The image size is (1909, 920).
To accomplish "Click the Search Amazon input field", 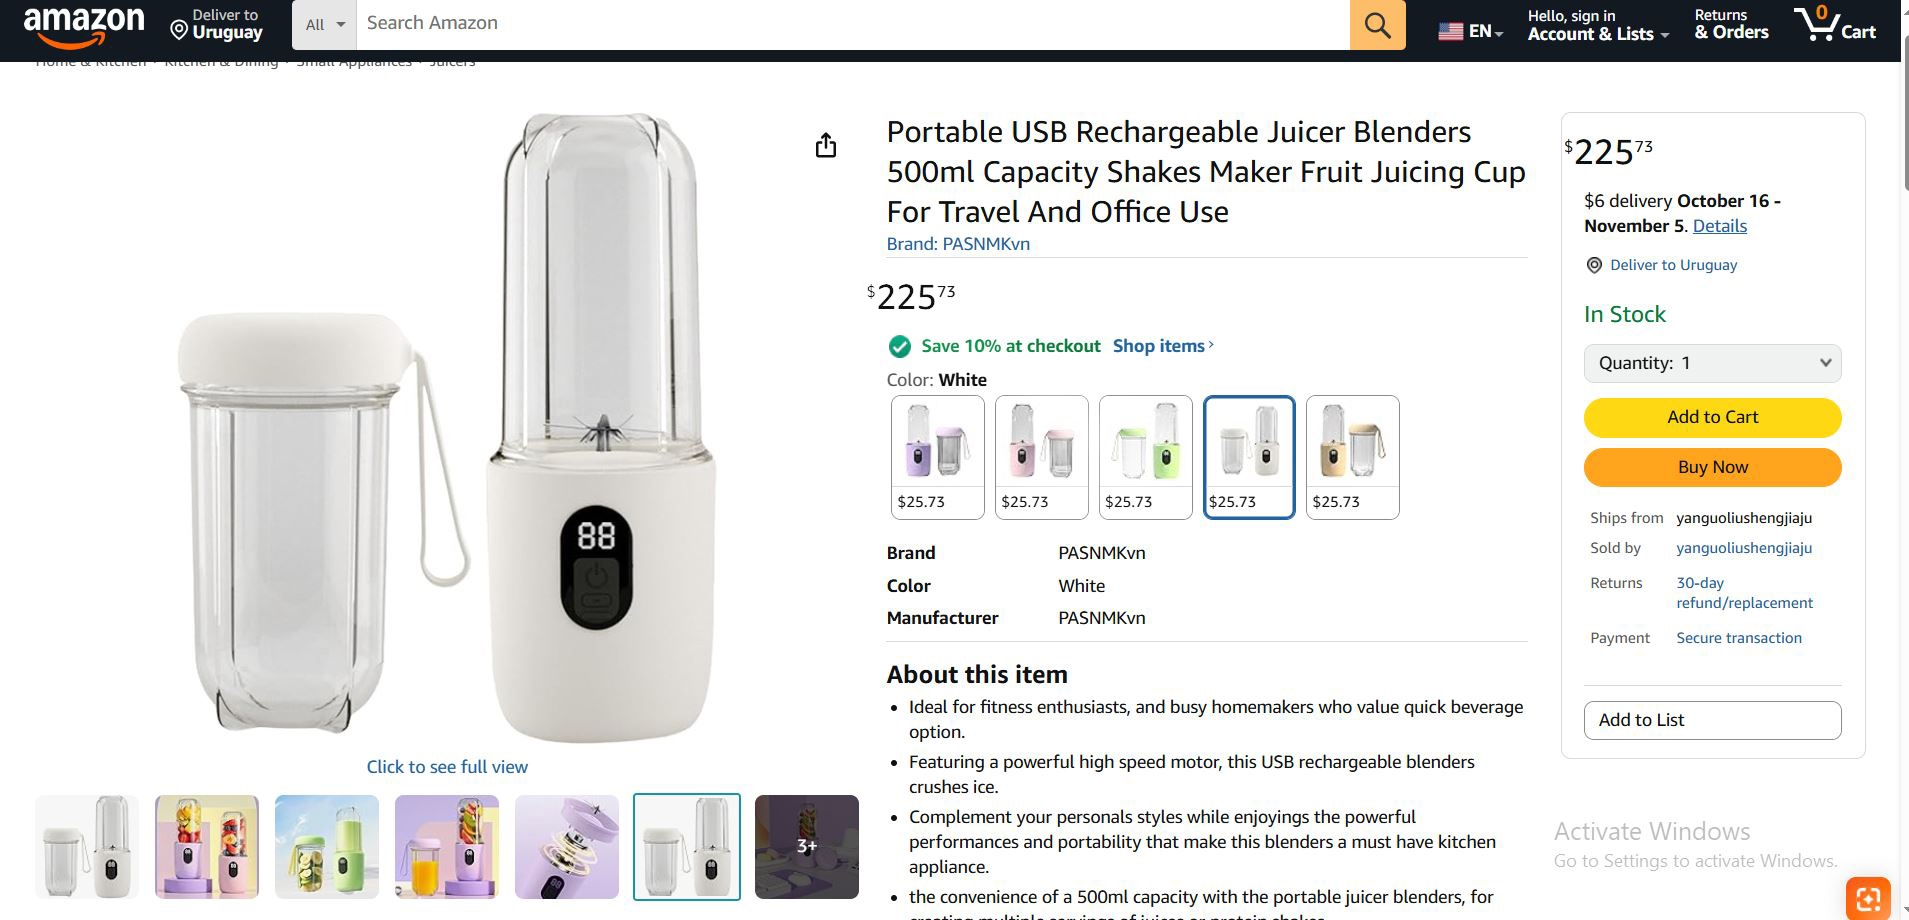I will point(852,24).
